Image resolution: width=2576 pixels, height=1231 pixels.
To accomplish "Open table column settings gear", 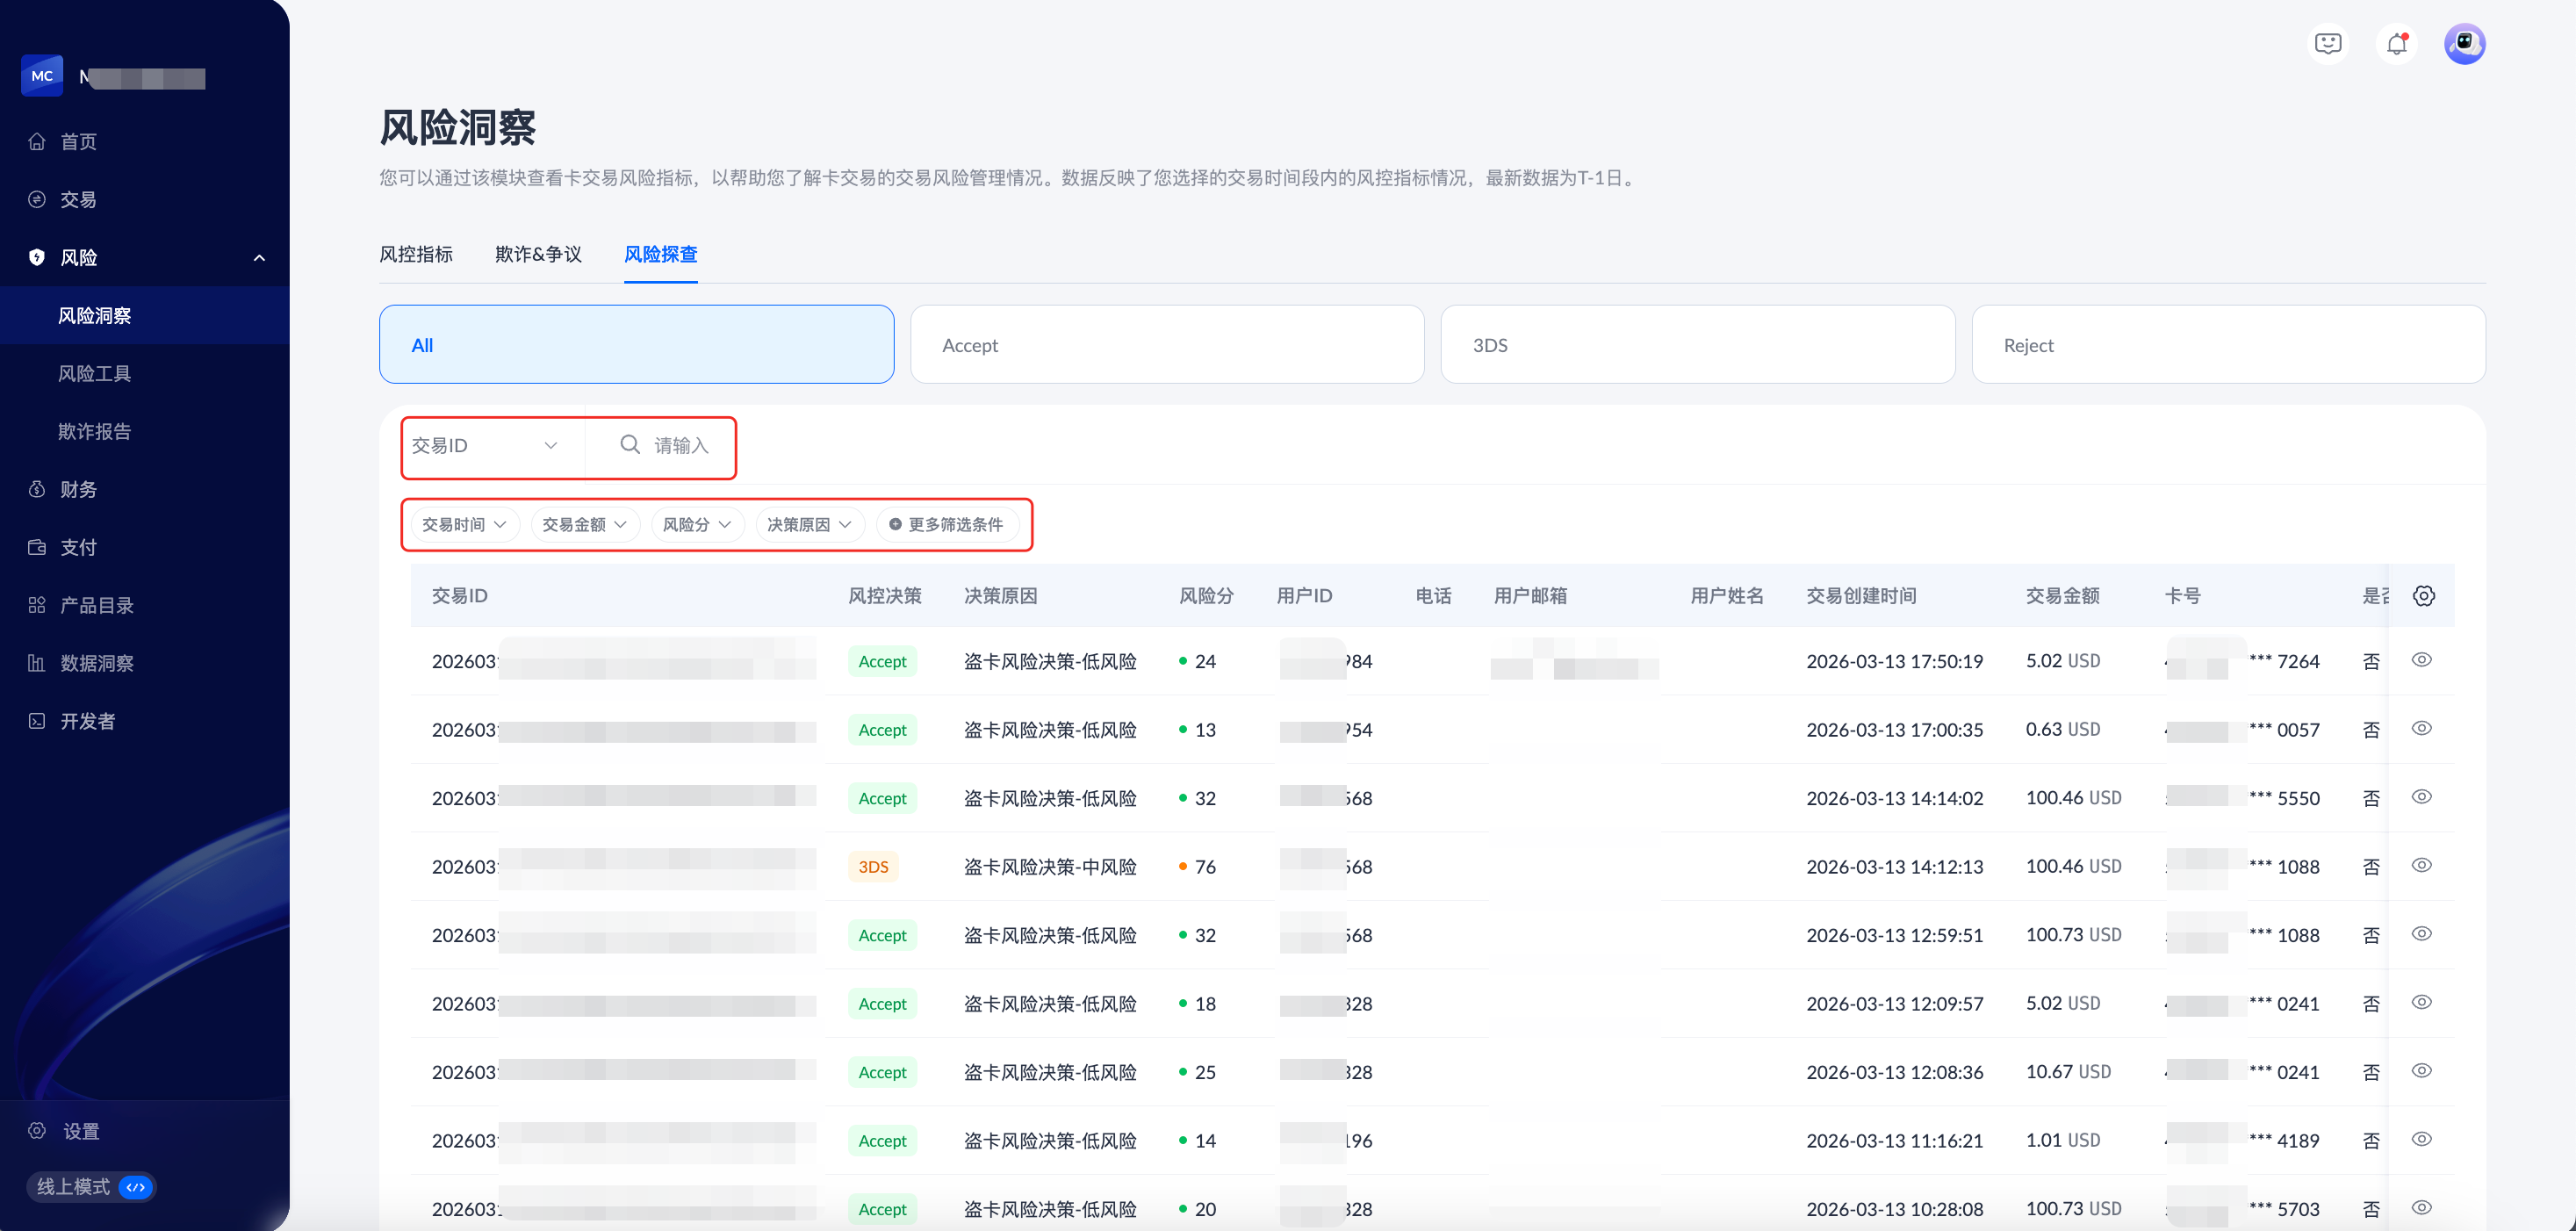I will (2423, 596).
